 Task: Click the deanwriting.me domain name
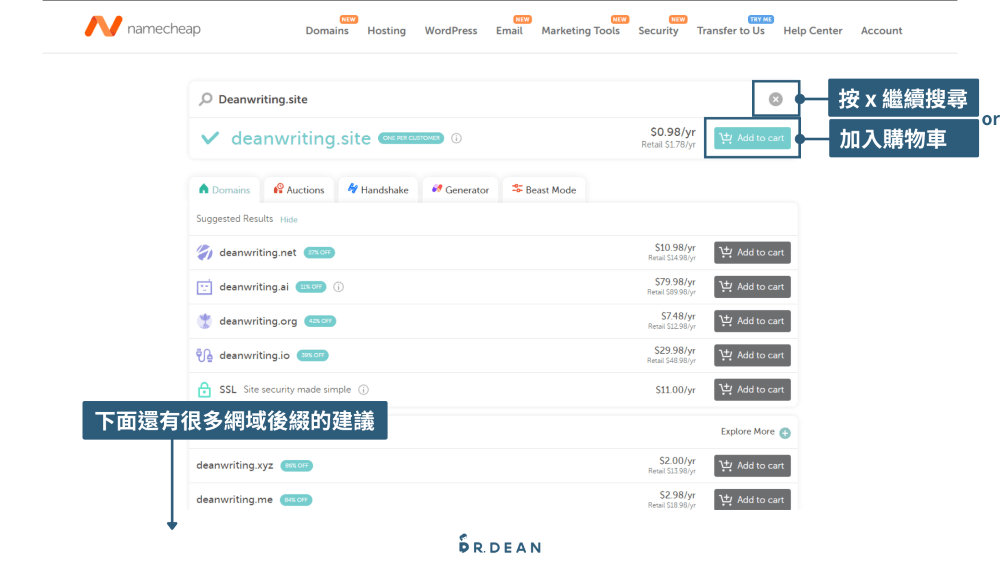coord(234,500)
